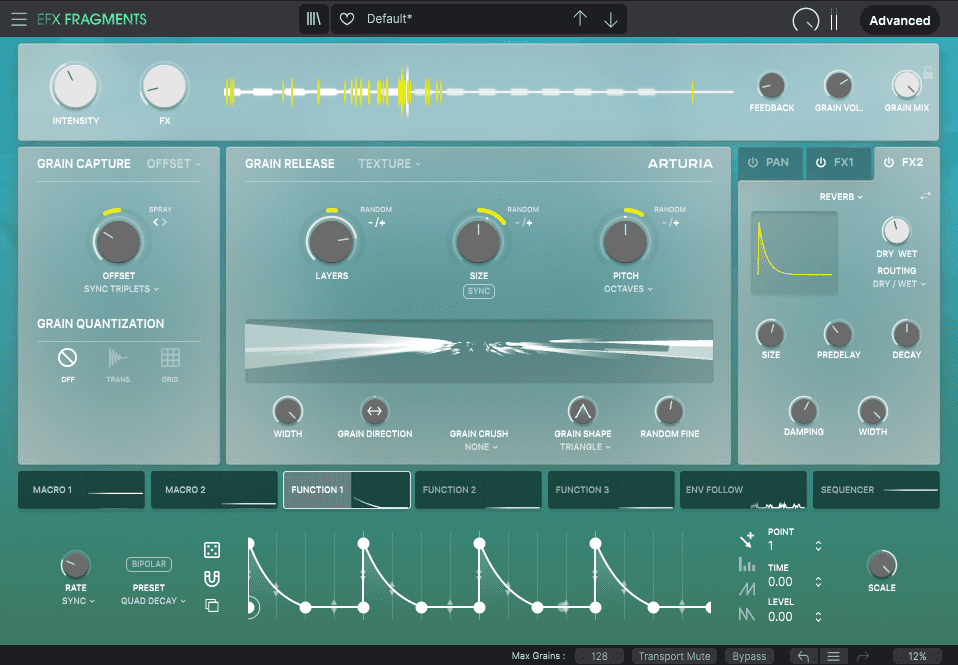Click the Time value stepper arrows

pos(818,582)
